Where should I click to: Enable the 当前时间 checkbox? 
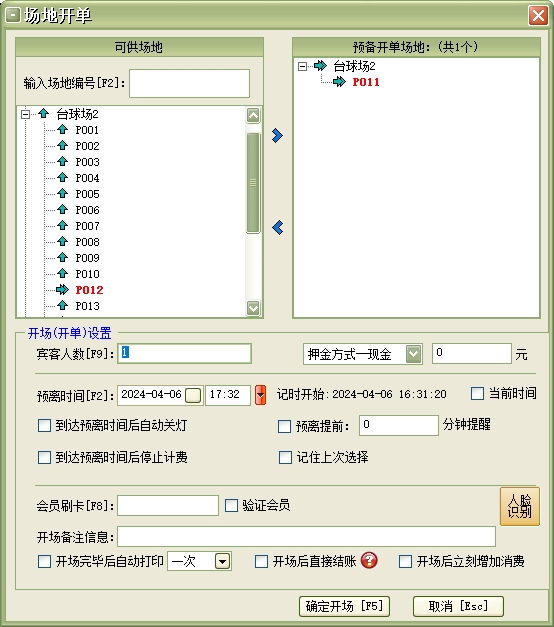pos(477,393)
